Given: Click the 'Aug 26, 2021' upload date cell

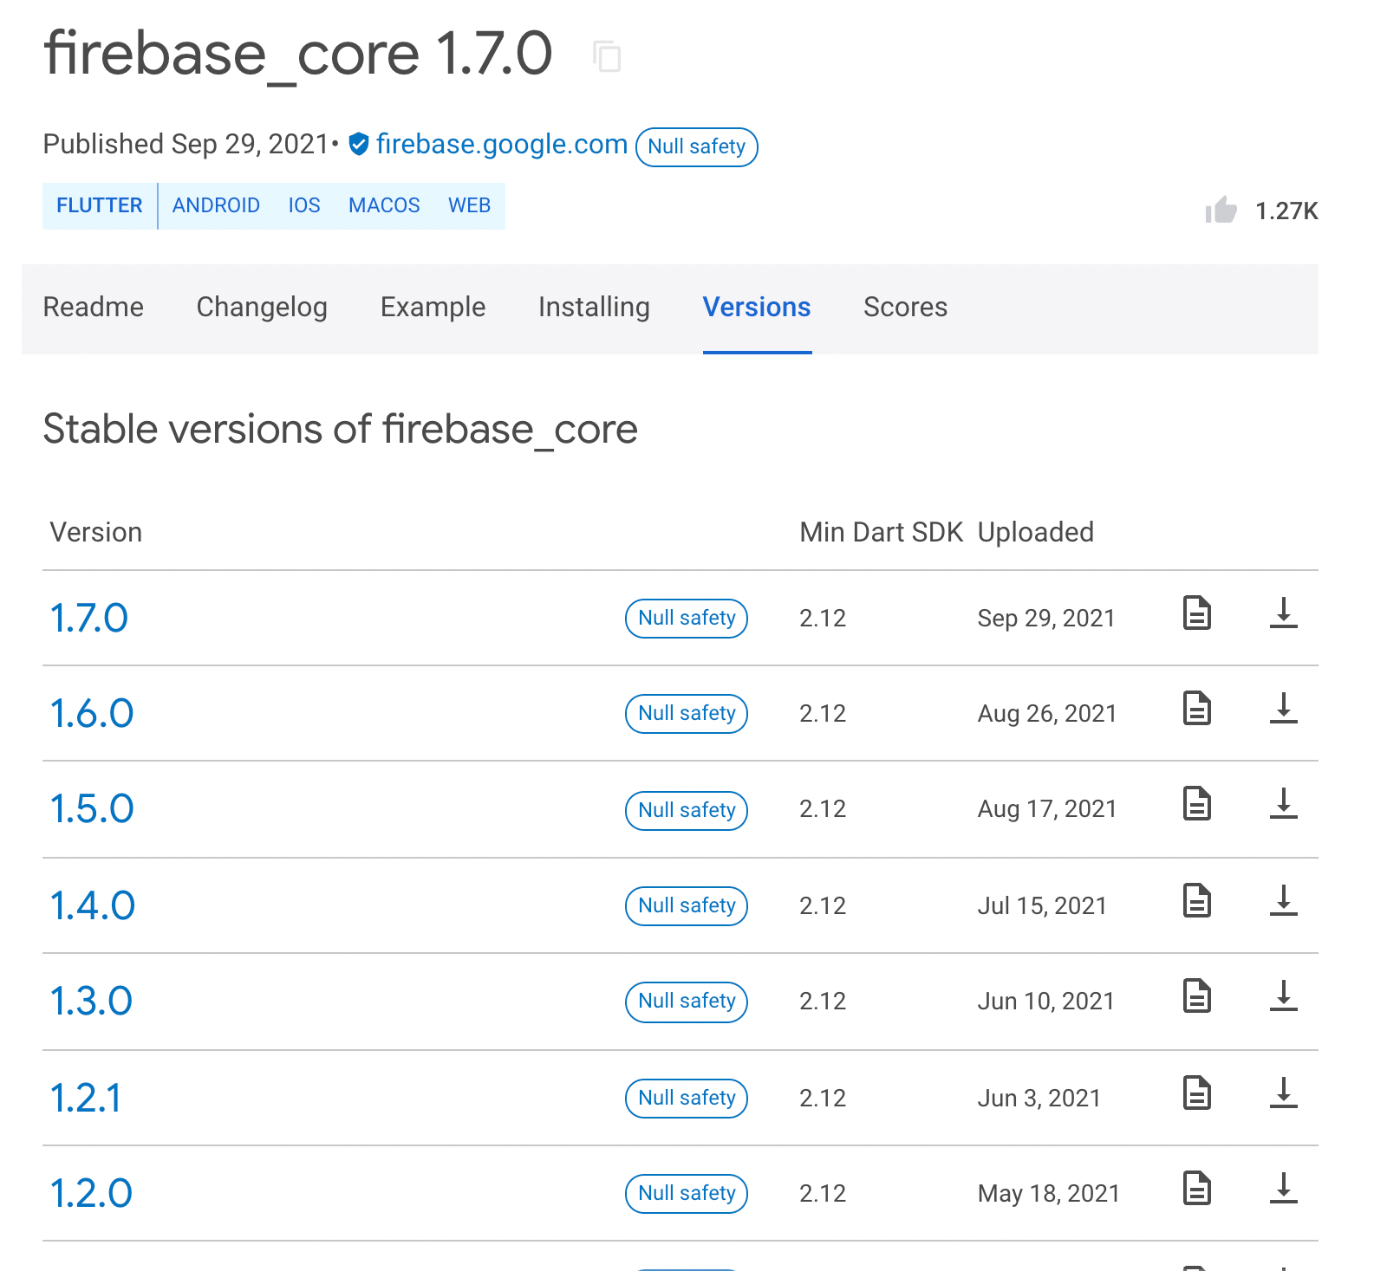Looking at the screenshot, I should (x=1047, y=714).
